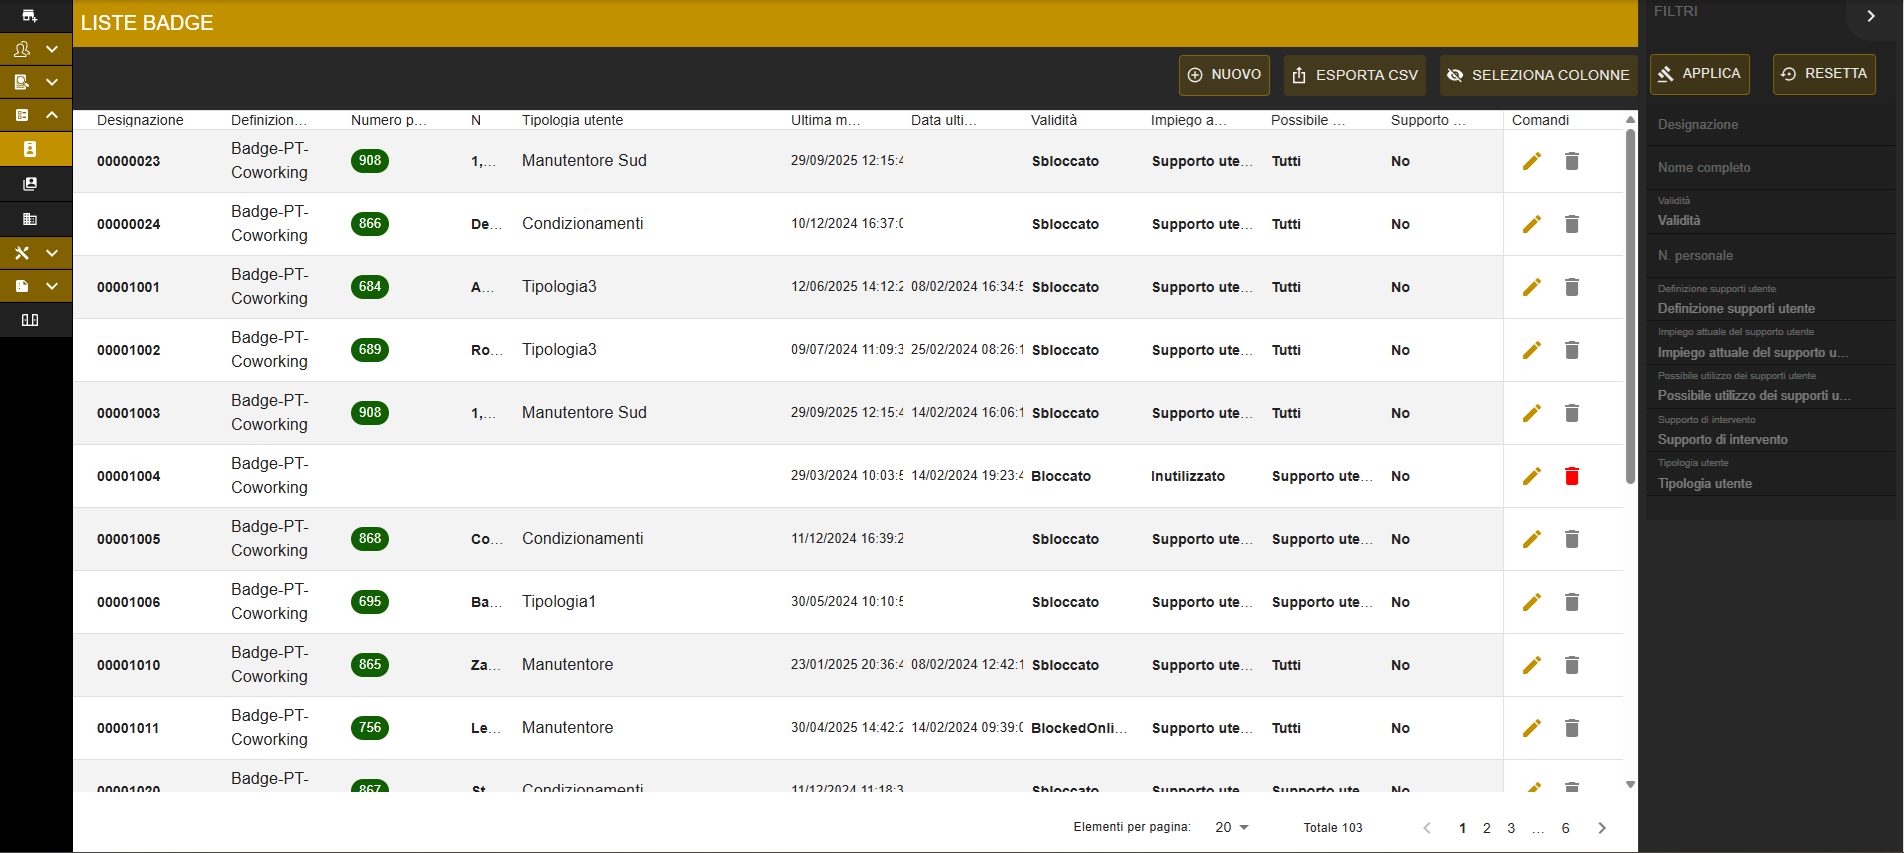
Task: Open Supporto di intervento filter dropdown
Action: click(x=1770, y=431)
